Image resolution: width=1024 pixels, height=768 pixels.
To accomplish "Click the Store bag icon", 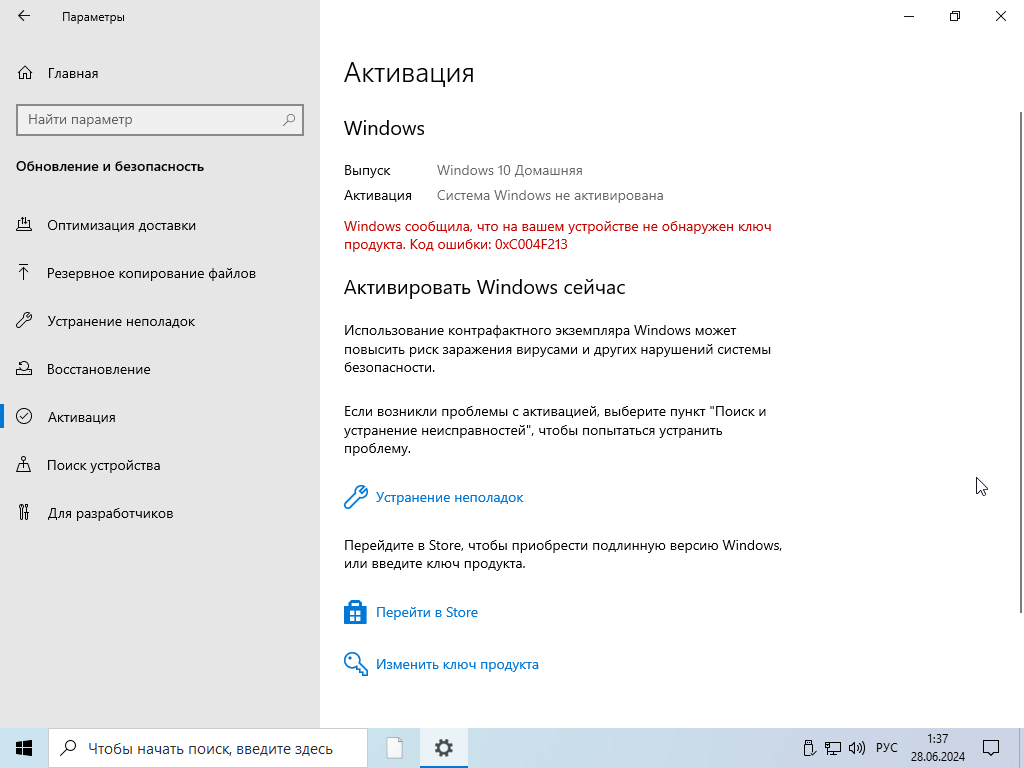I will [355, 612].
